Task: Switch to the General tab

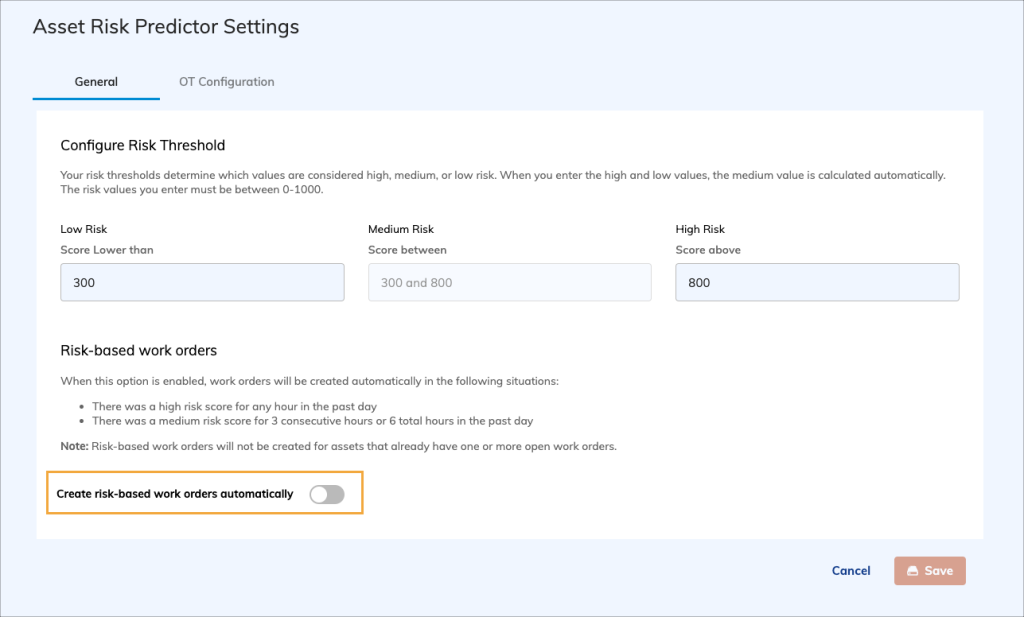Action: [96, 82]
